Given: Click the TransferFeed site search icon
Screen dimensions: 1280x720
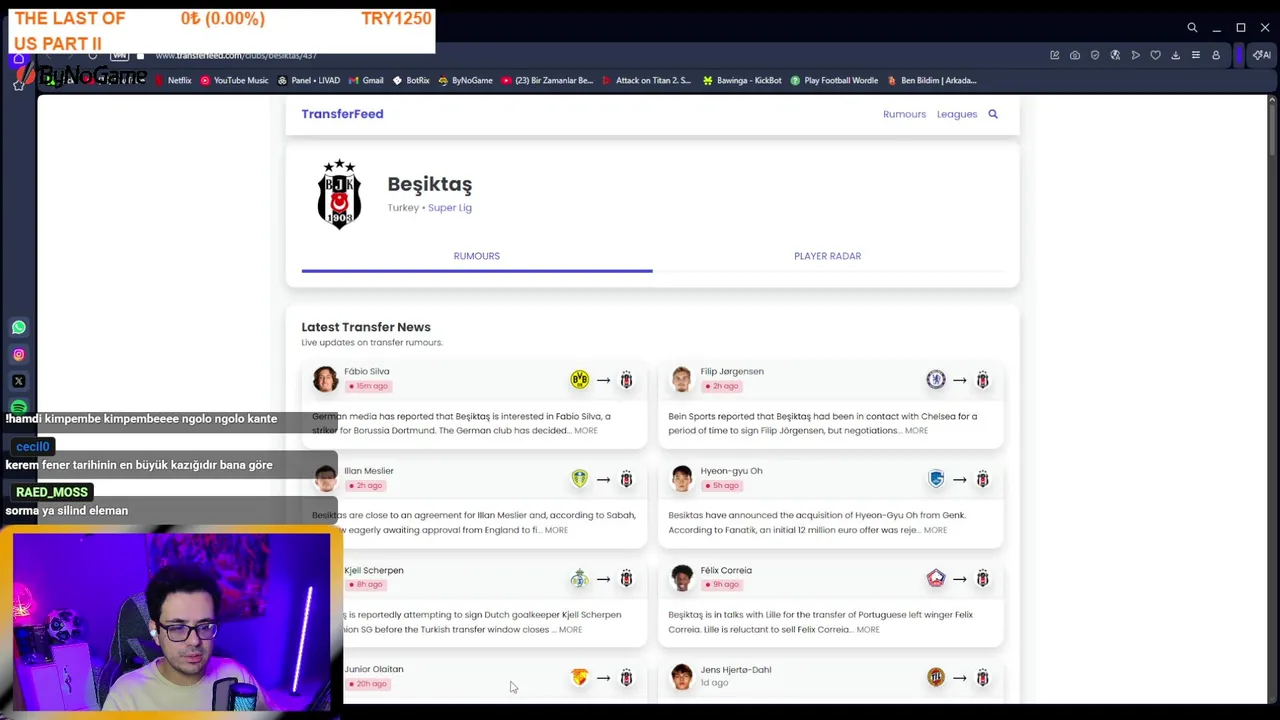Looking at the screenshot, I should (993, 114).
